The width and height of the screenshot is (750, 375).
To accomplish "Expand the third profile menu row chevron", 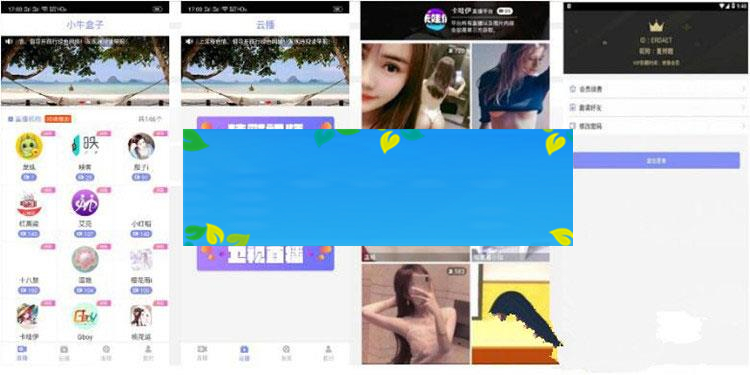I will pos(743,126).
